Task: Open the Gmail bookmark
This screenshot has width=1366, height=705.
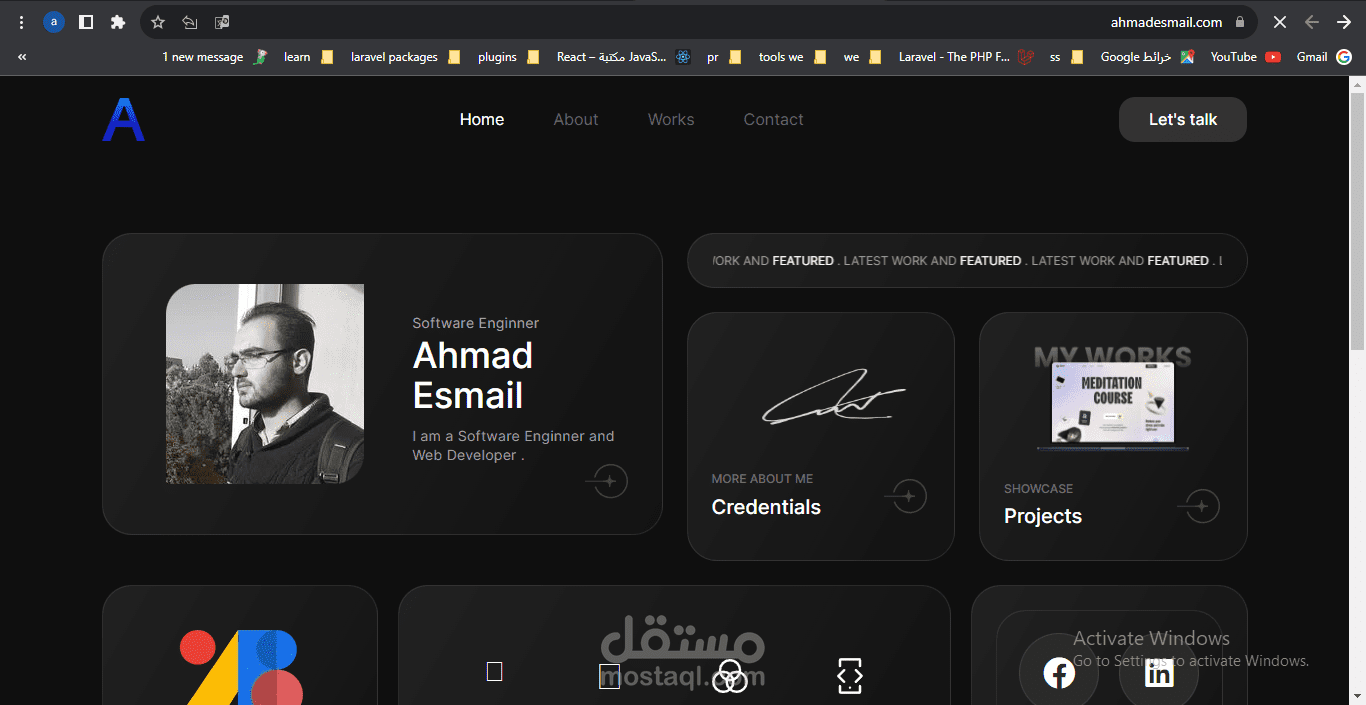Action: (x=1325, y=57)
